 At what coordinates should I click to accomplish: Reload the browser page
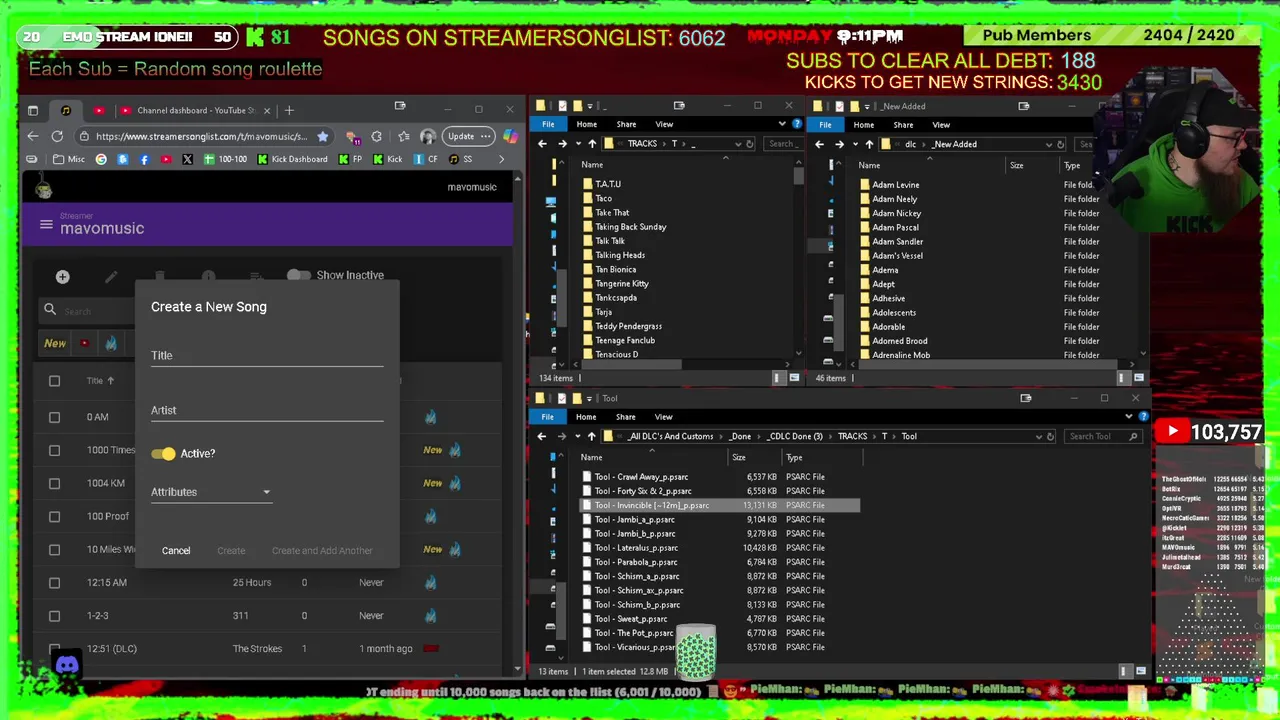pyautogui.click(x=57, y=136)
